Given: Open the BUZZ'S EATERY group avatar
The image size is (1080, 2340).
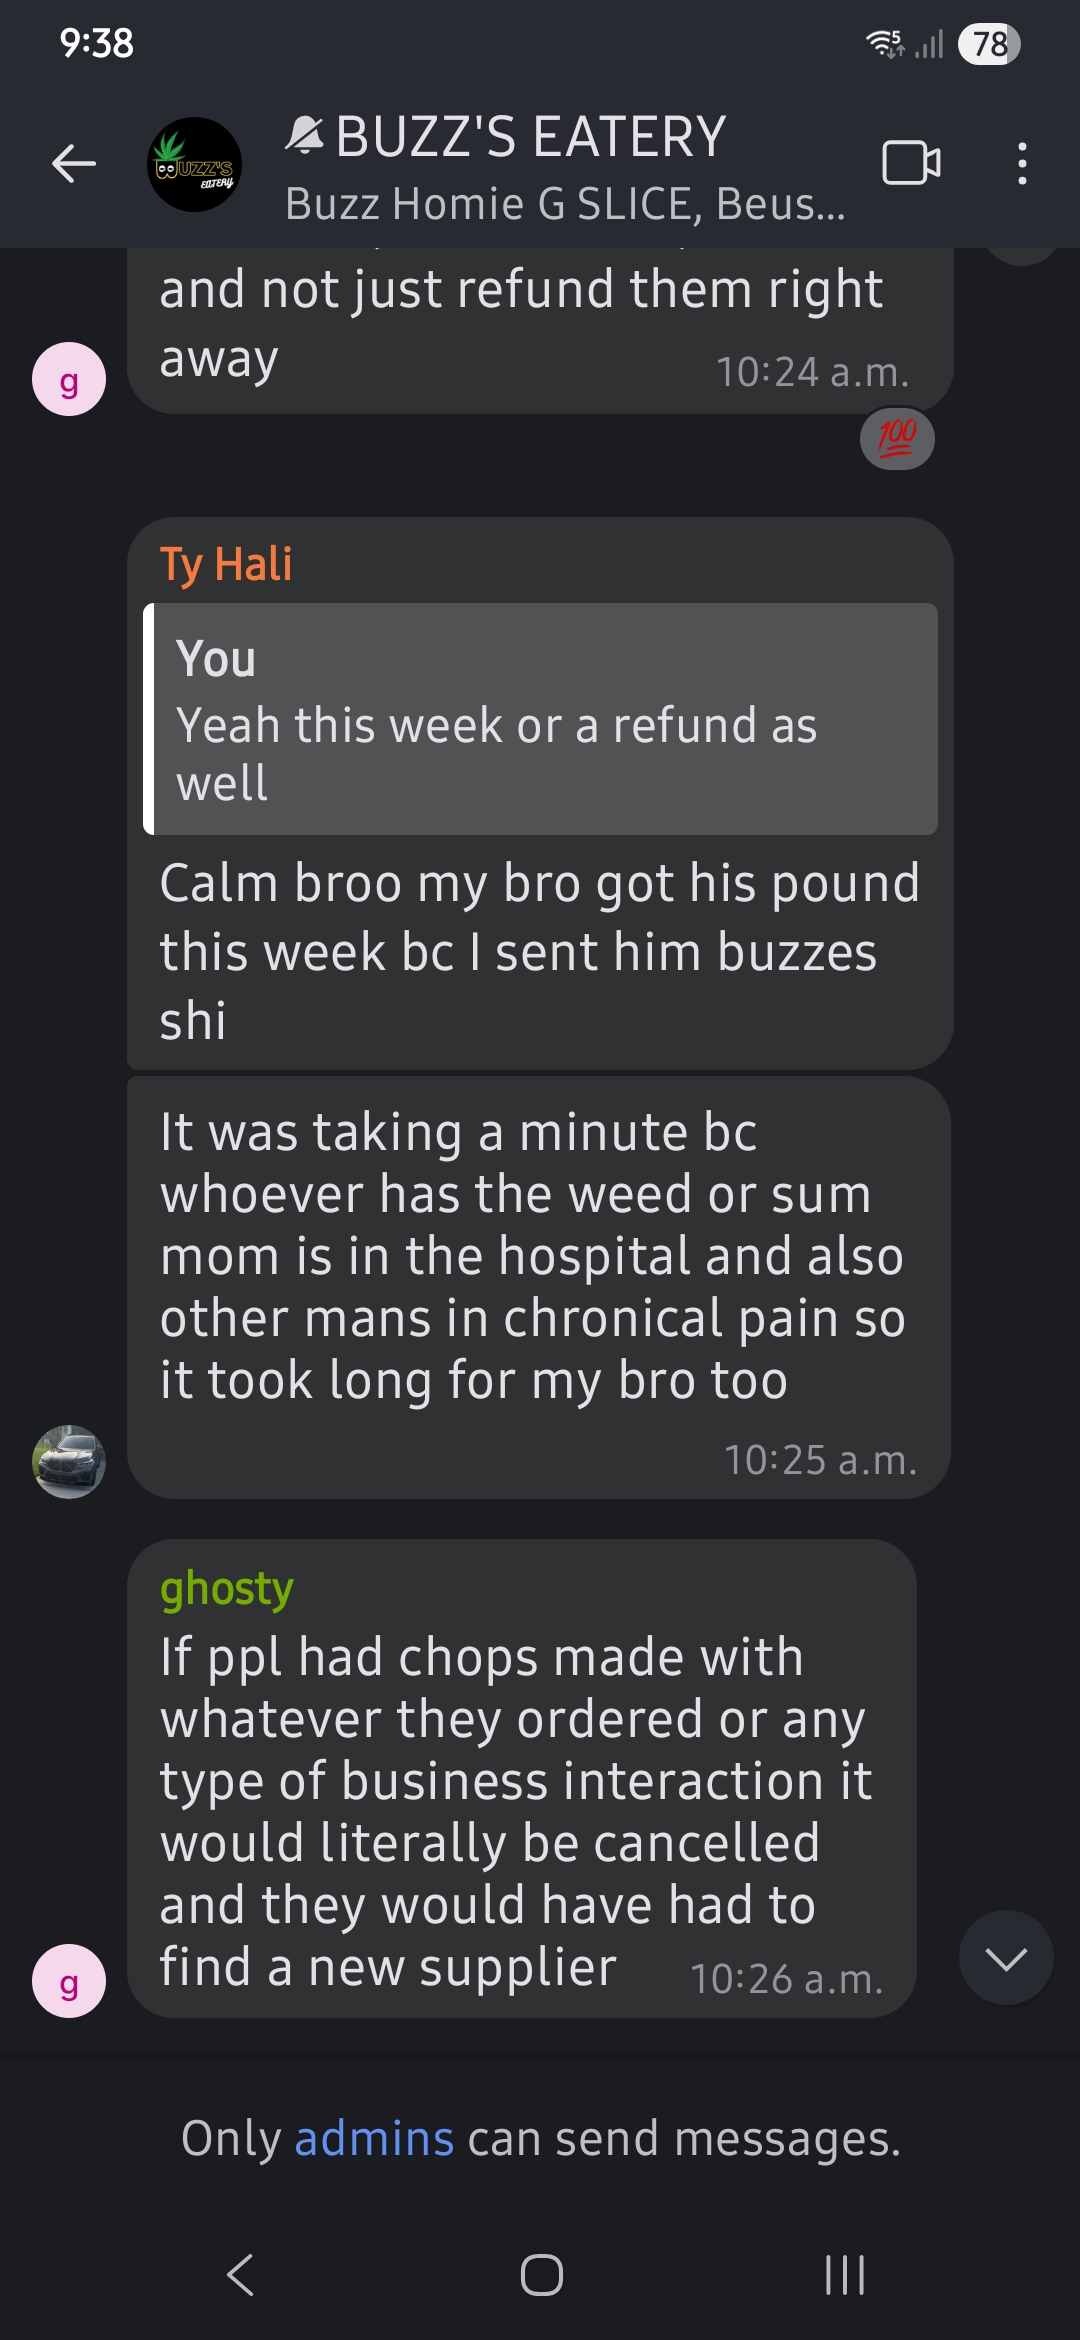Looking at the screenshot, I should (194, 164).
